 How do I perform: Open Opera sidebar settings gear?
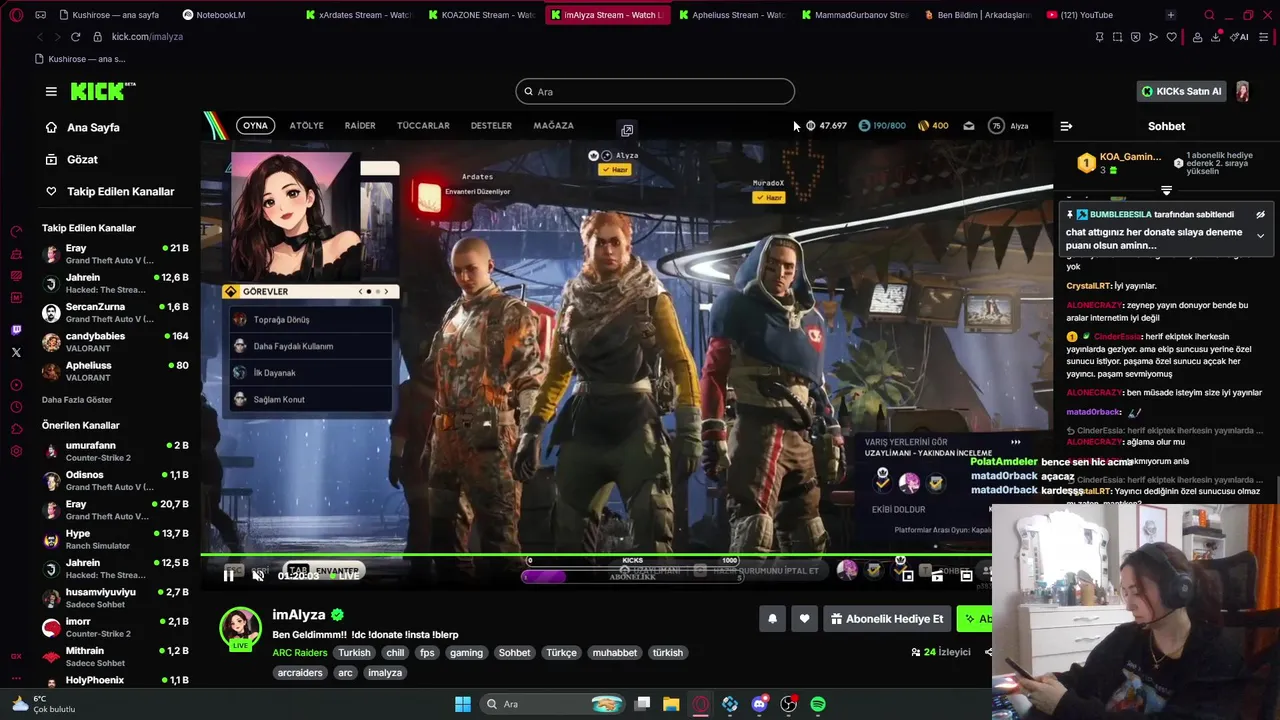coord(16,451)
